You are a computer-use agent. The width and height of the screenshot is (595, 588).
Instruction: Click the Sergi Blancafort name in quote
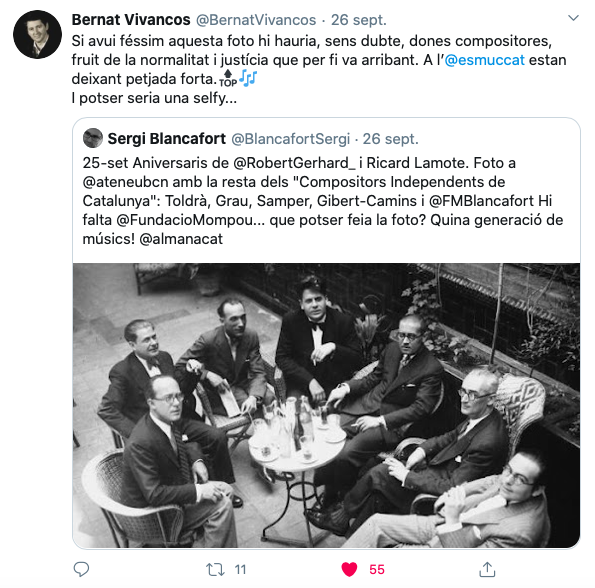[x=167, y=139]
